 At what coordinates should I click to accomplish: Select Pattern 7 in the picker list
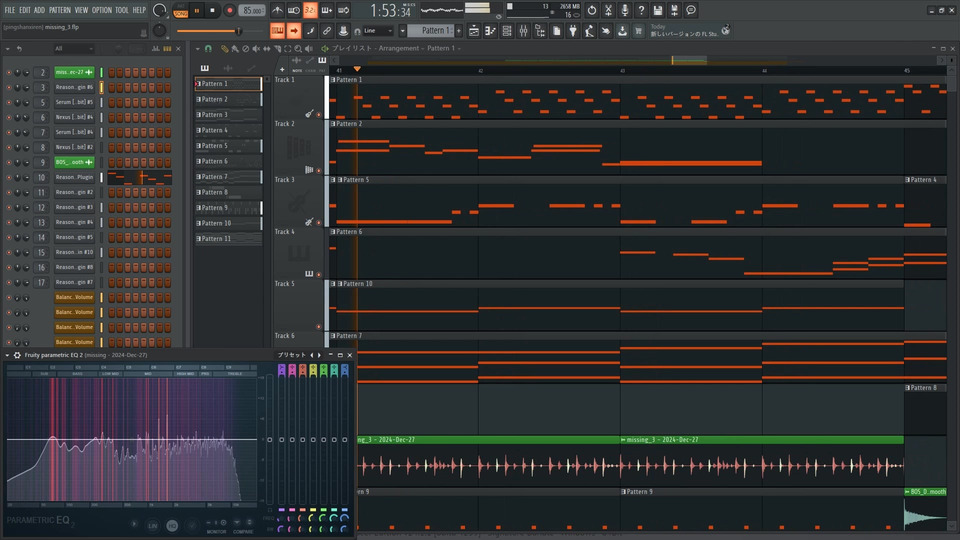click(228, 177)
